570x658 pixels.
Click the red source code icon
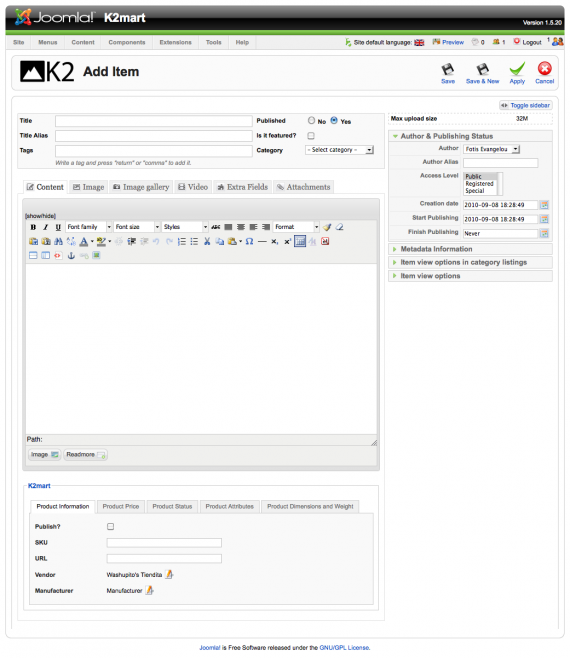[58, 256]
